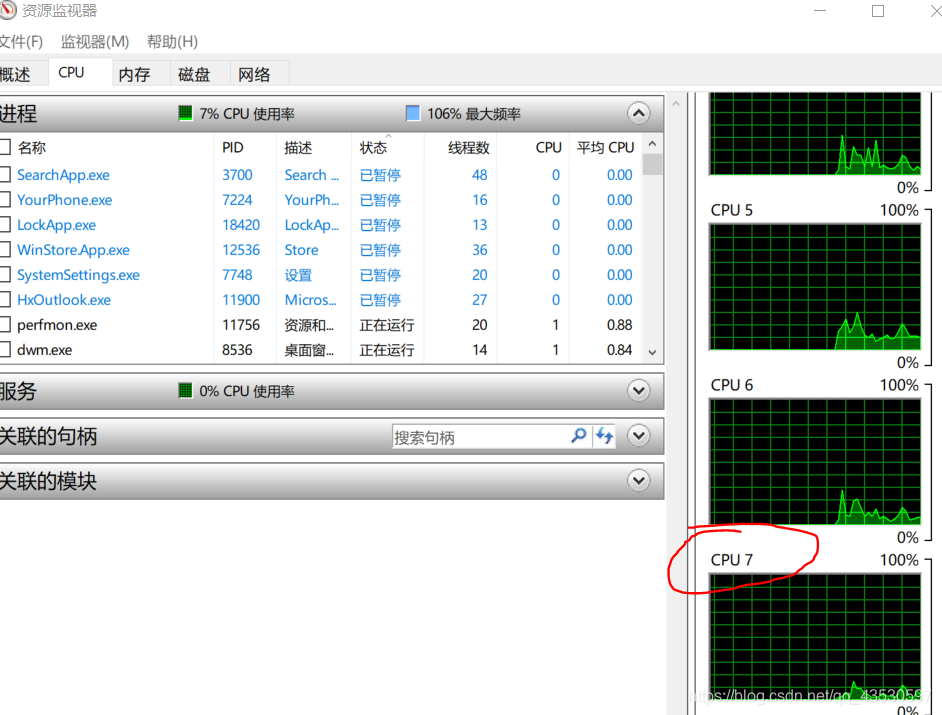This screenshot has height=715, width=942.
Task: Check the HxOutlook.exe process checkbox
Action: 5,299
